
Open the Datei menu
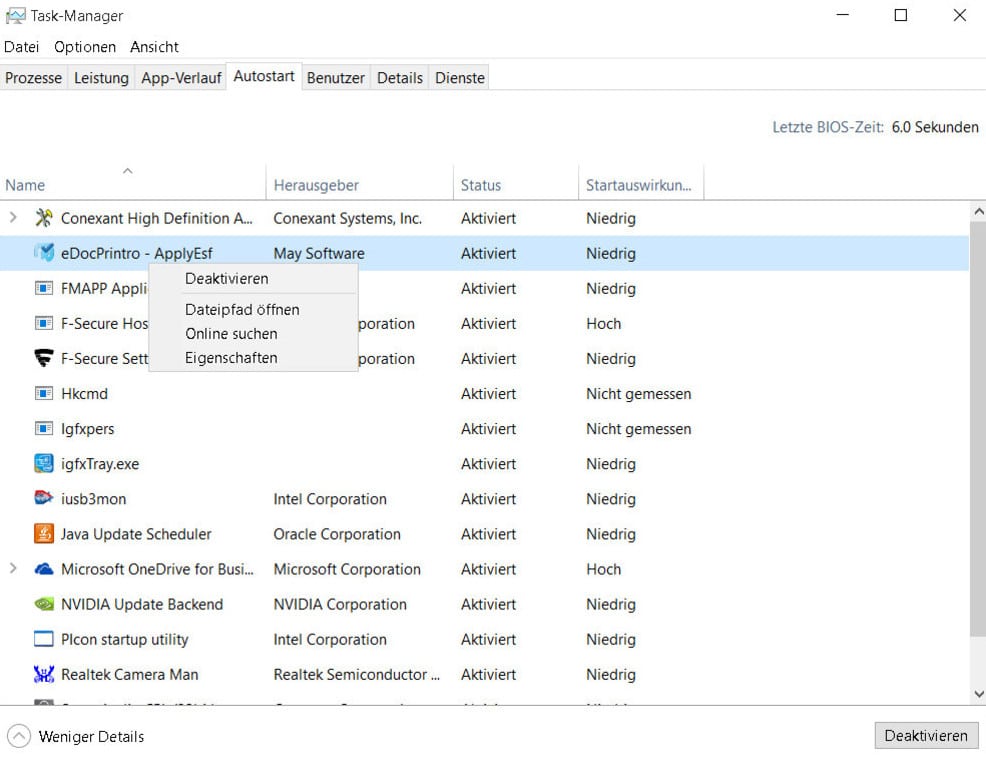[21, 47]
